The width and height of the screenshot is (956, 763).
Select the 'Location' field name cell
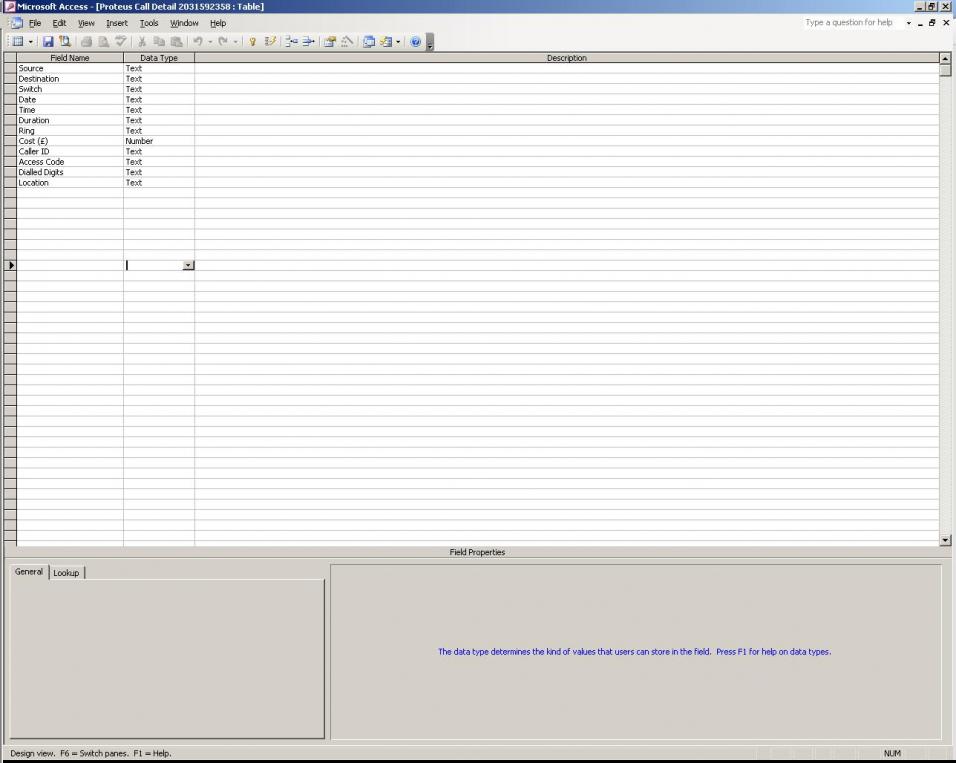click(x=70, y=182)
